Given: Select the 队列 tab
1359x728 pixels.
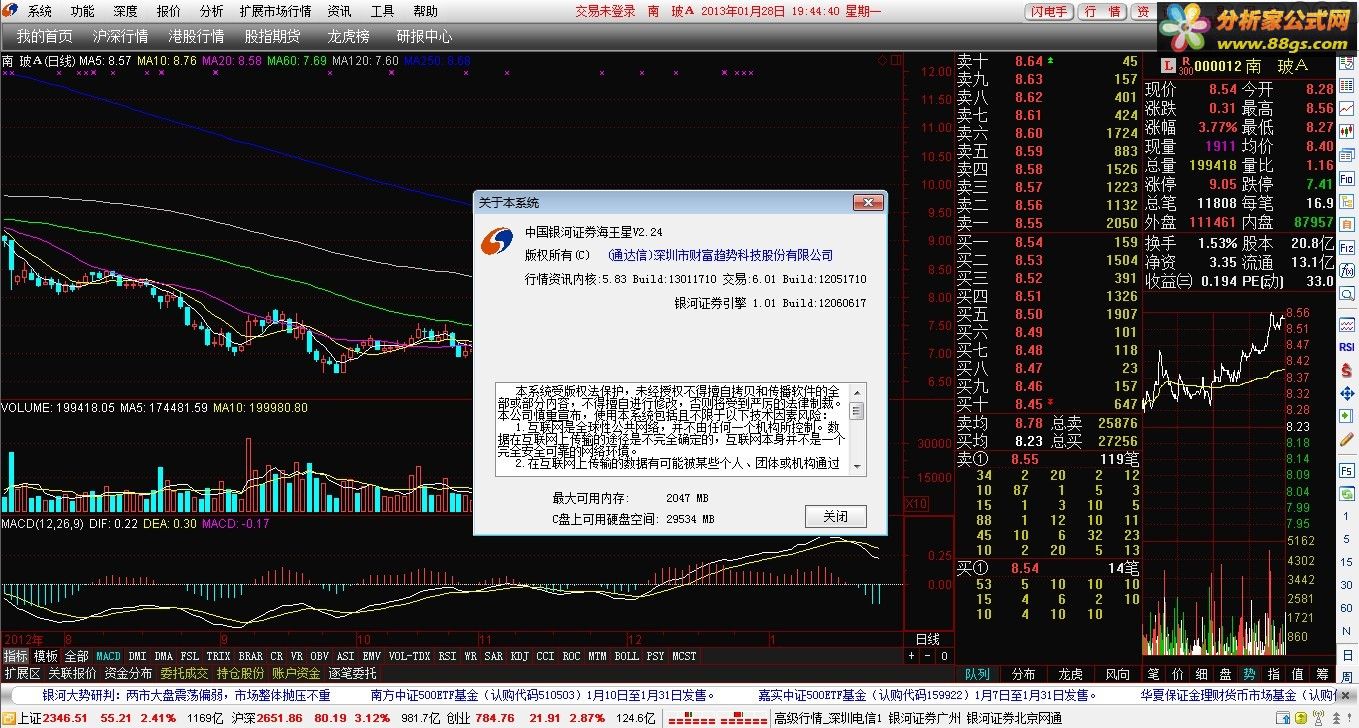Looking at the screenshot, I should [977, 675].
